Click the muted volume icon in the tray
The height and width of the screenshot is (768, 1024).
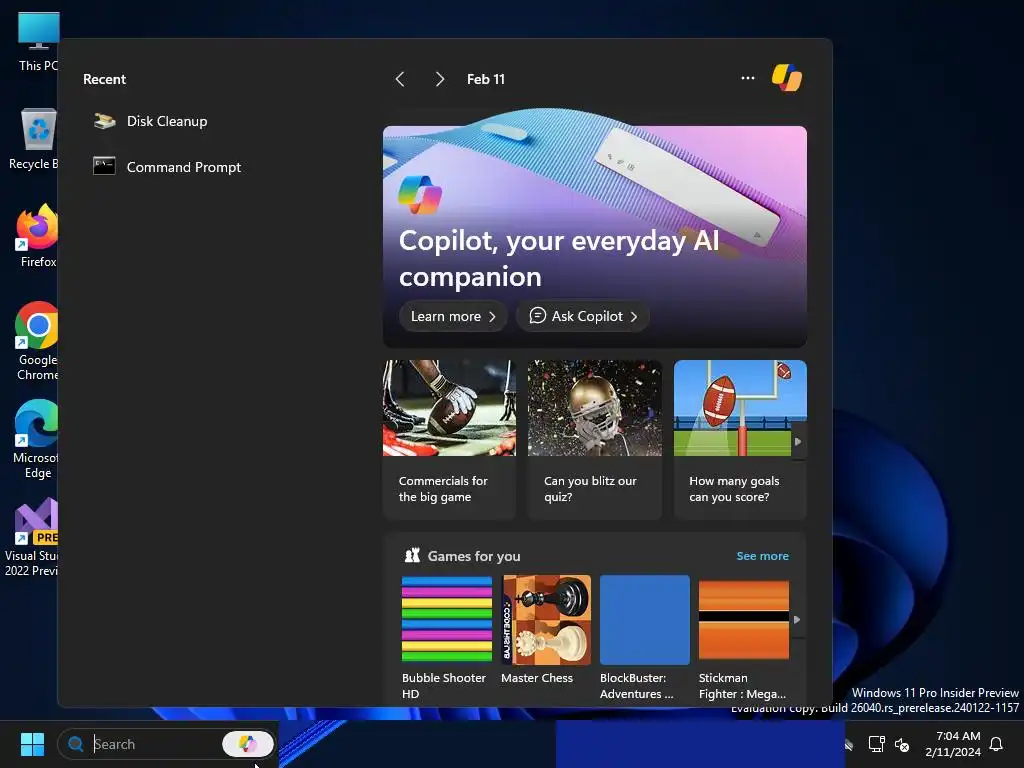[902, 744]
